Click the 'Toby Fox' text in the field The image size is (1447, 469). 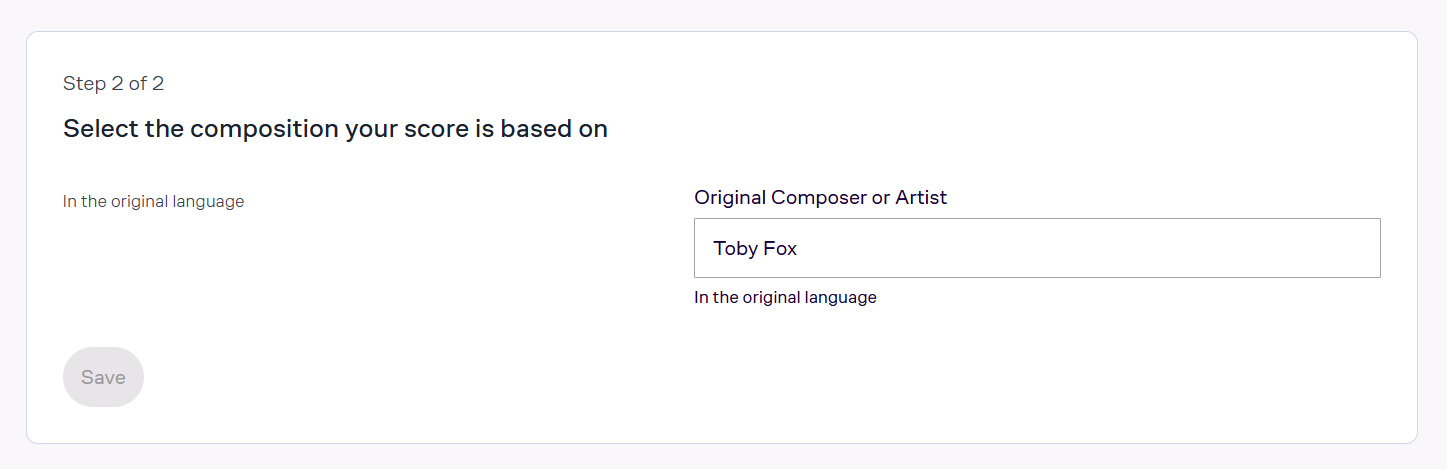click(x=755, y=248)
